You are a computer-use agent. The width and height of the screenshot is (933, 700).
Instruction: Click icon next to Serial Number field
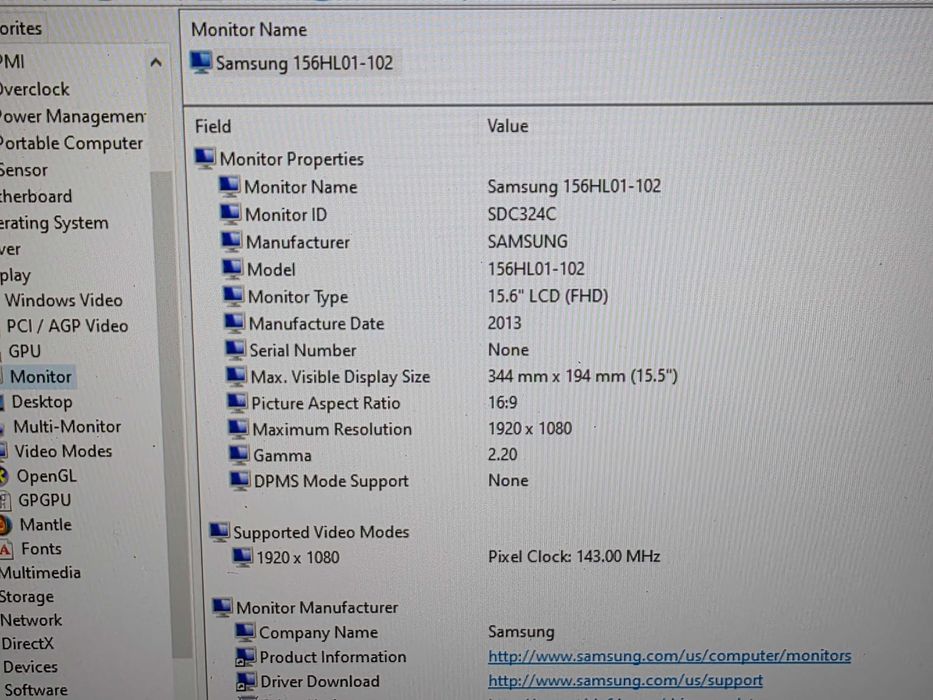click(x=235, y=349)
